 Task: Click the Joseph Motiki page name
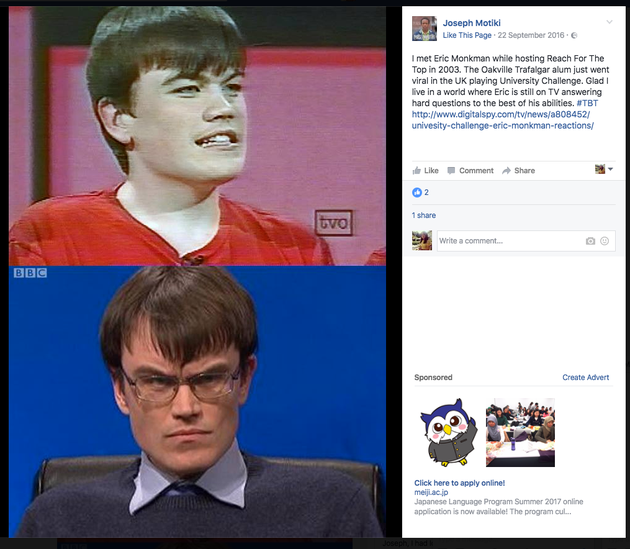(x=471, y=23)
